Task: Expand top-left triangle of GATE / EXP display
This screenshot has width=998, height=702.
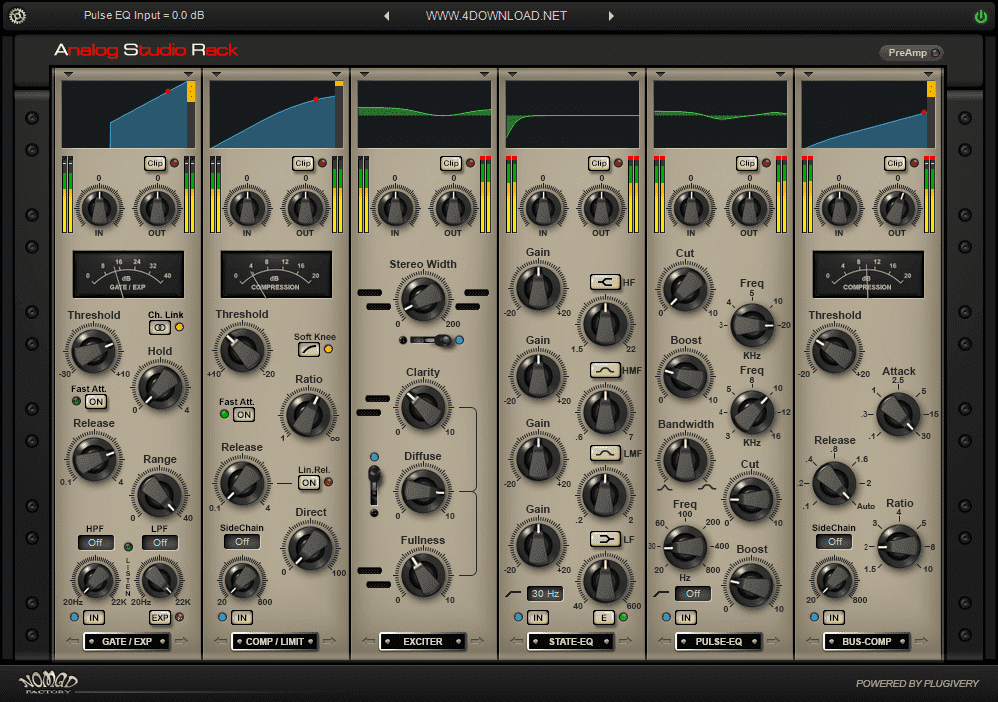Action: [68, 74]
